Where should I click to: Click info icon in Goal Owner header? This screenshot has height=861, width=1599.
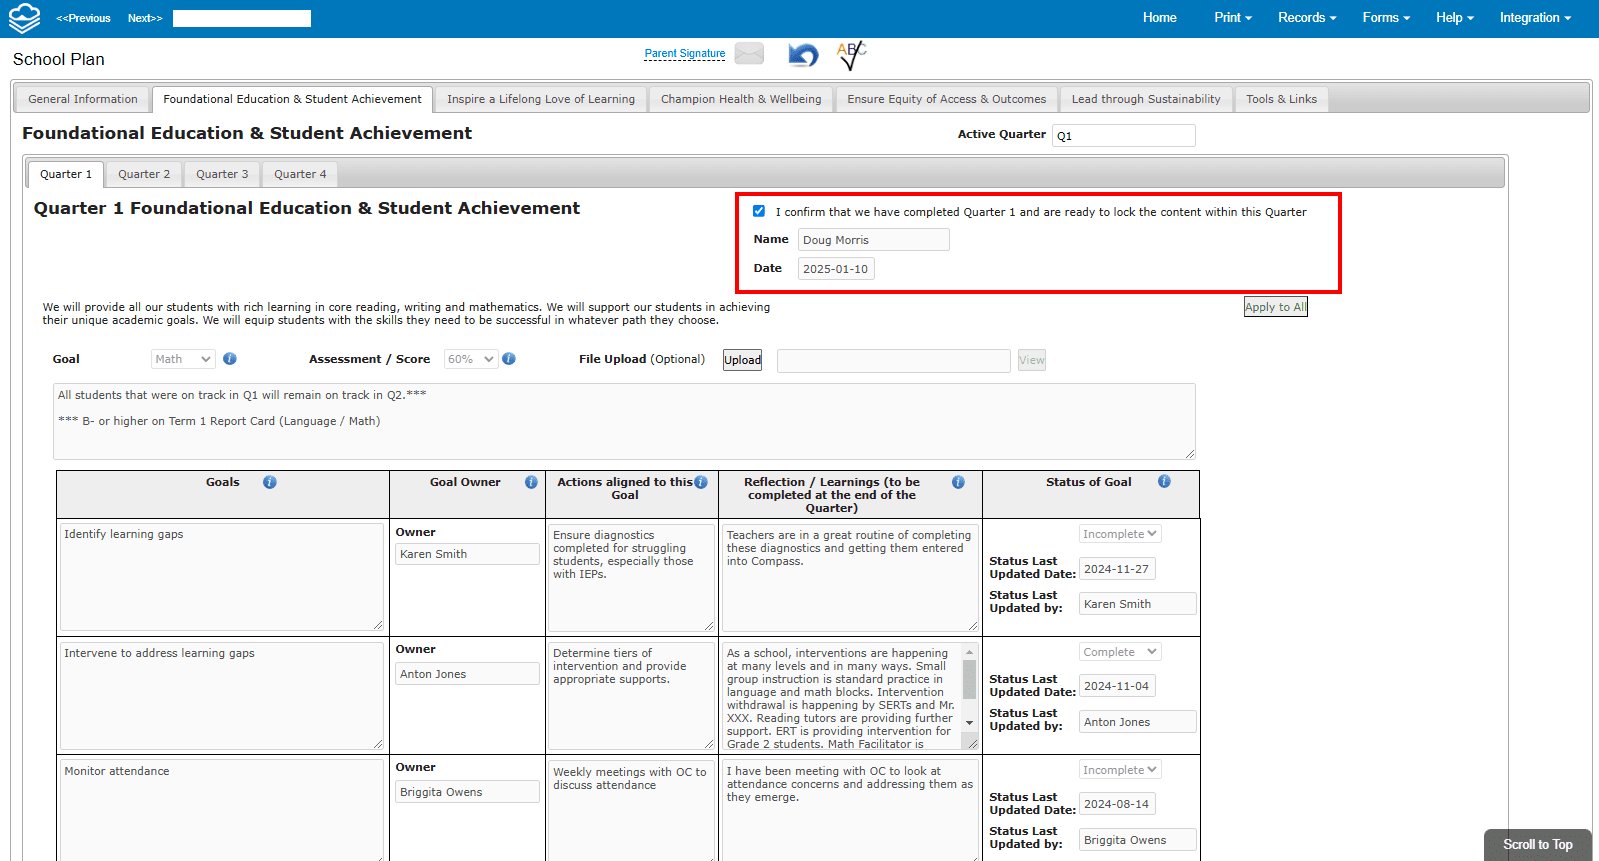click(x=532, y=482)
